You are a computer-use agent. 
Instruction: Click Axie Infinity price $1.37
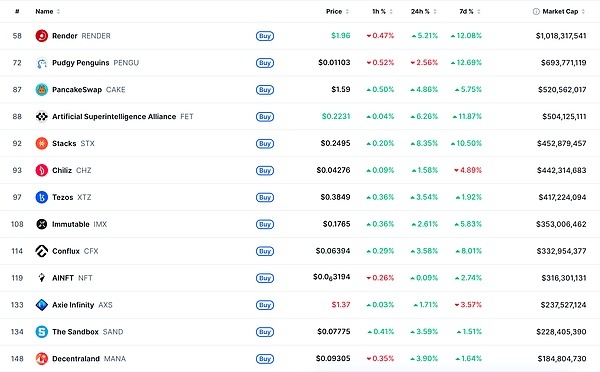click(x=341, y=305)
